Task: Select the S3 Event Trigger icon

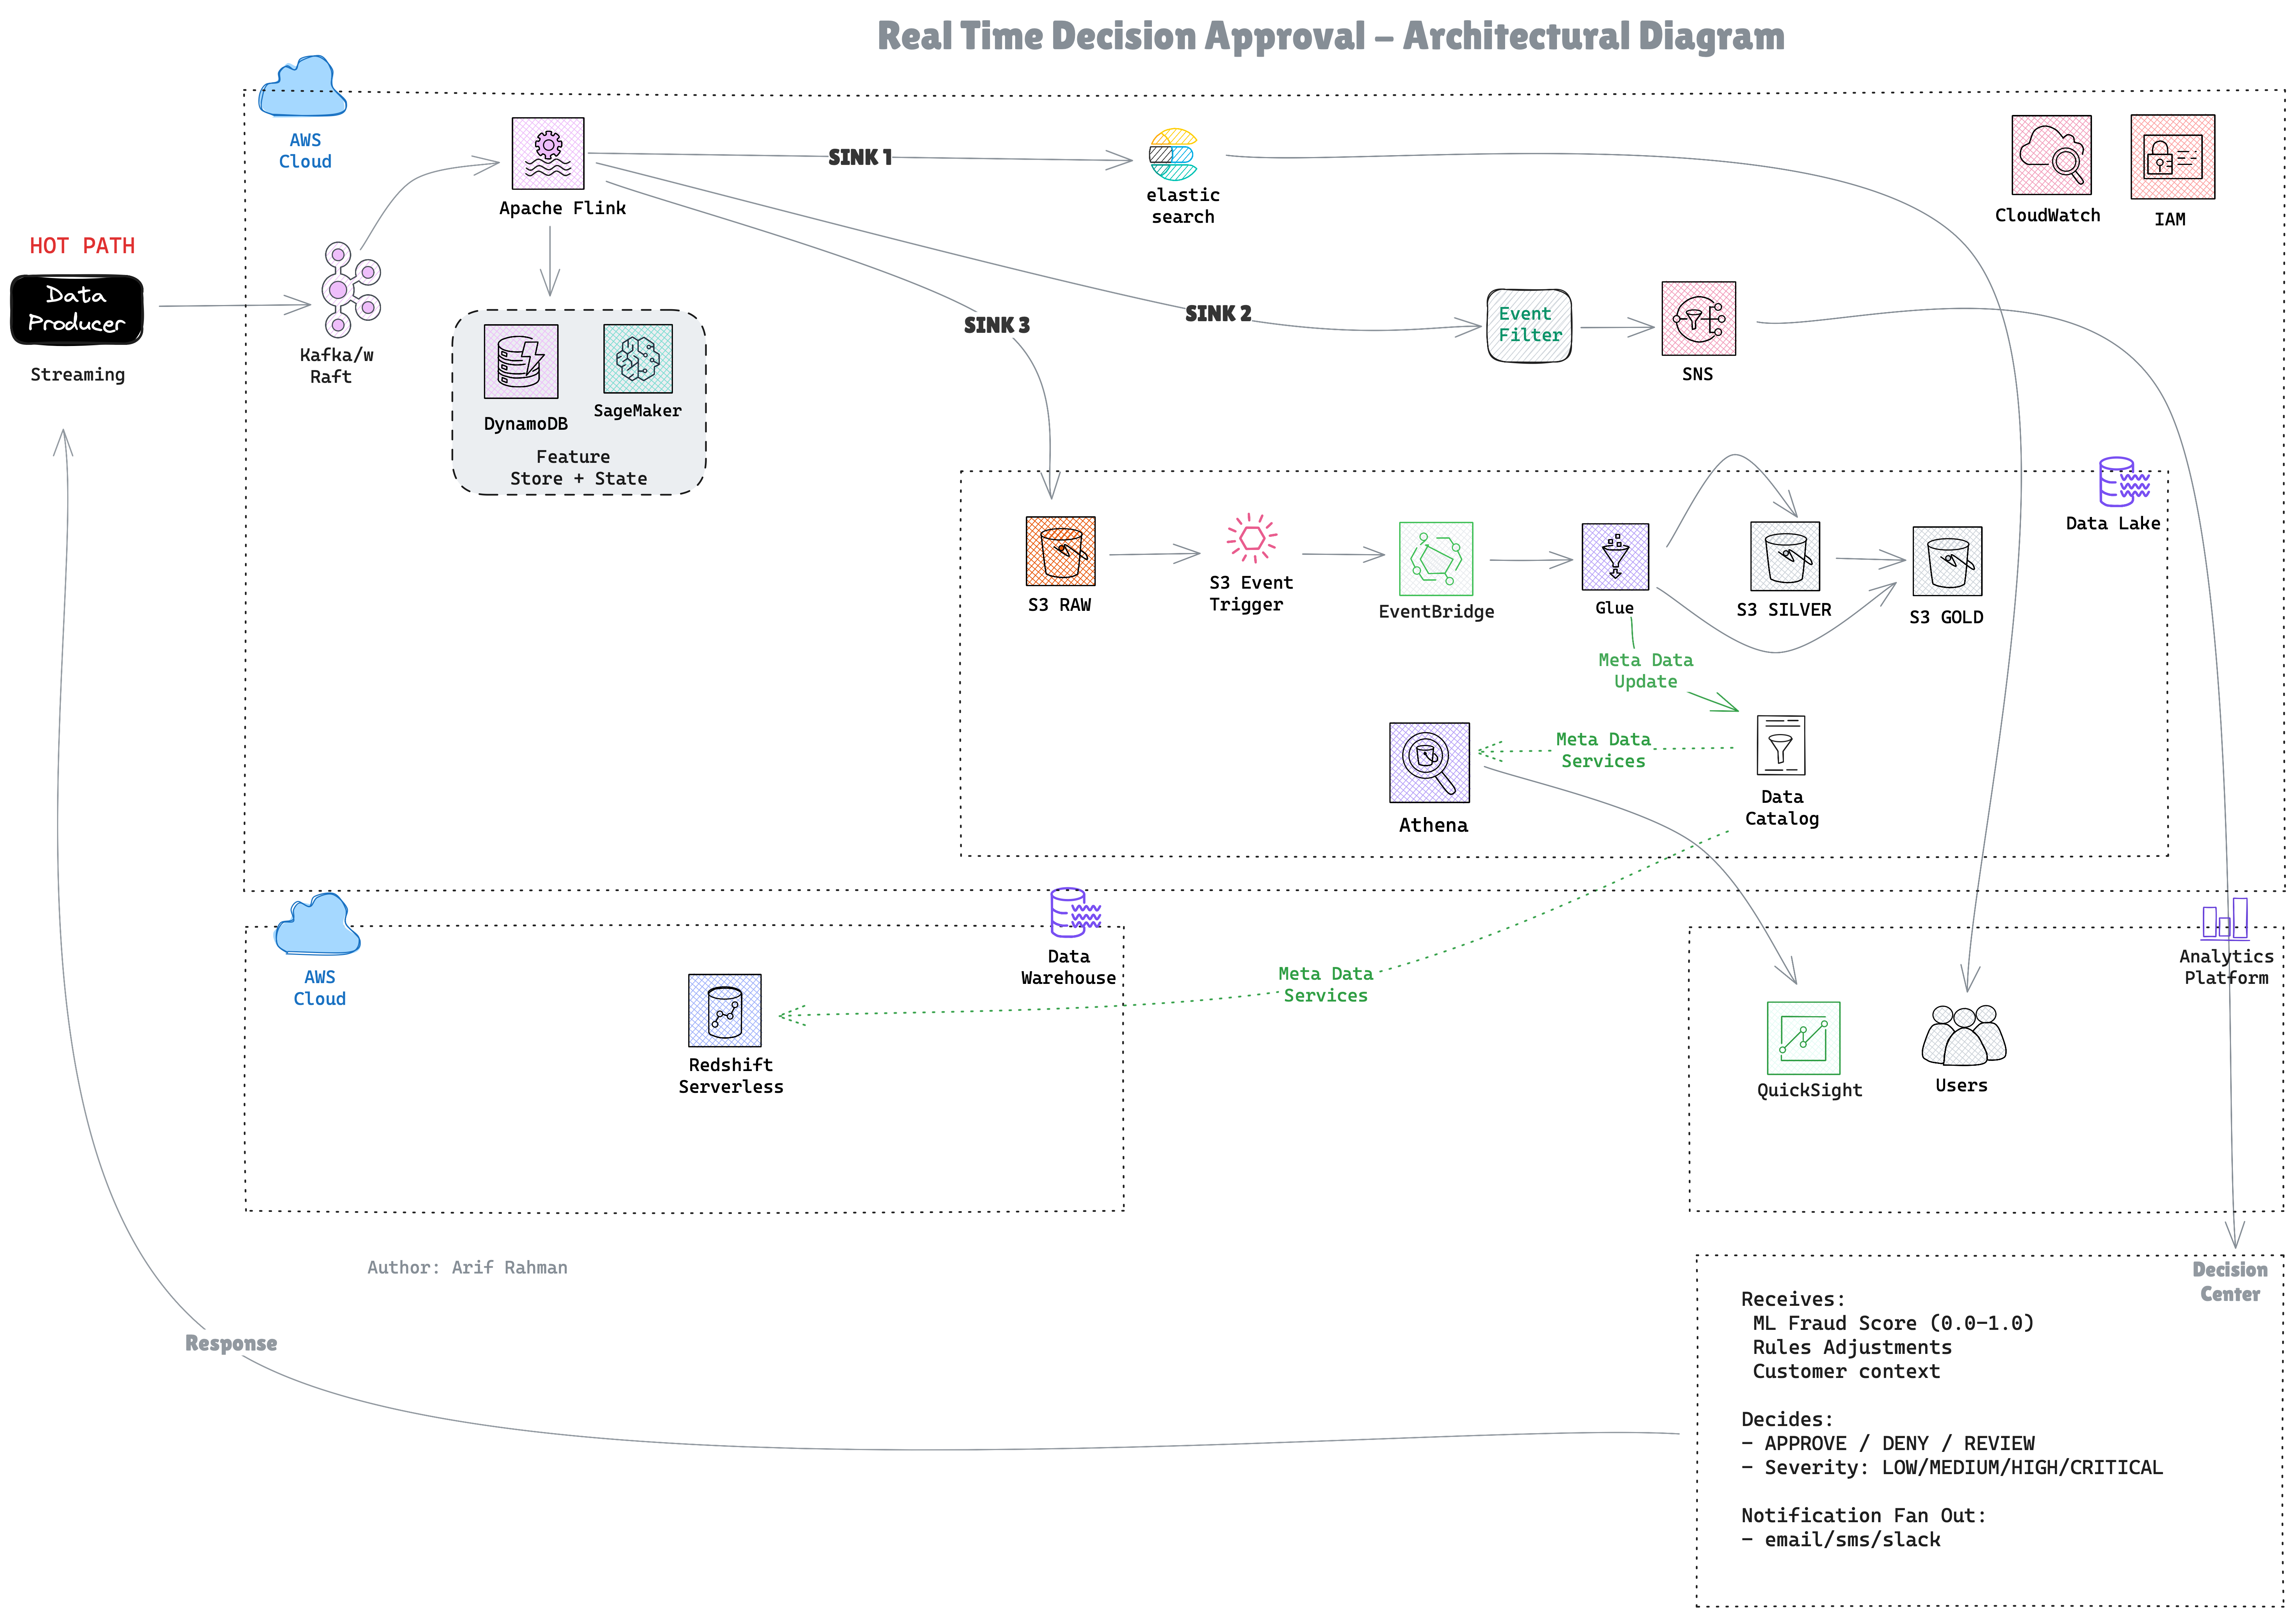Action: (x=1251, y=539)
